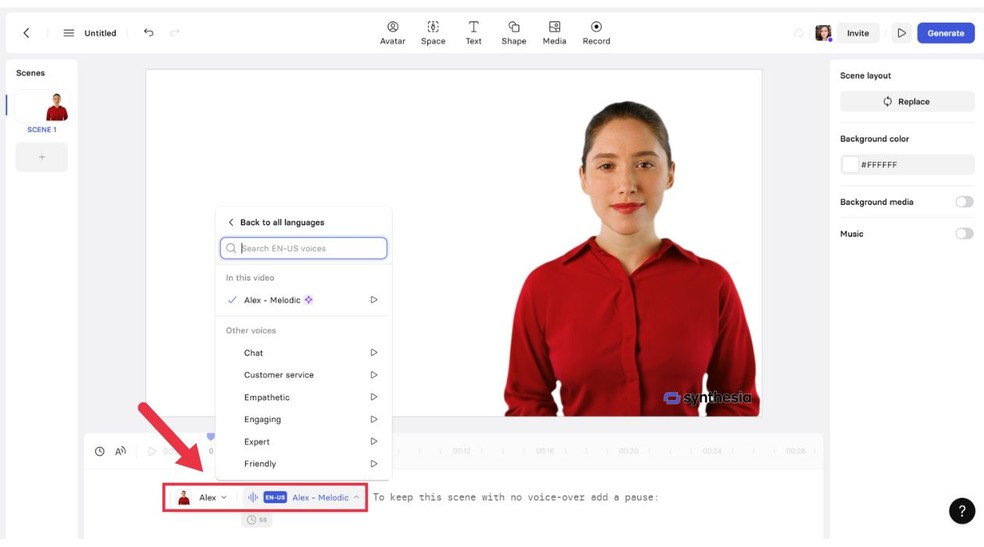
Task: Start the Record tool
Action: (x=596, y=32)
